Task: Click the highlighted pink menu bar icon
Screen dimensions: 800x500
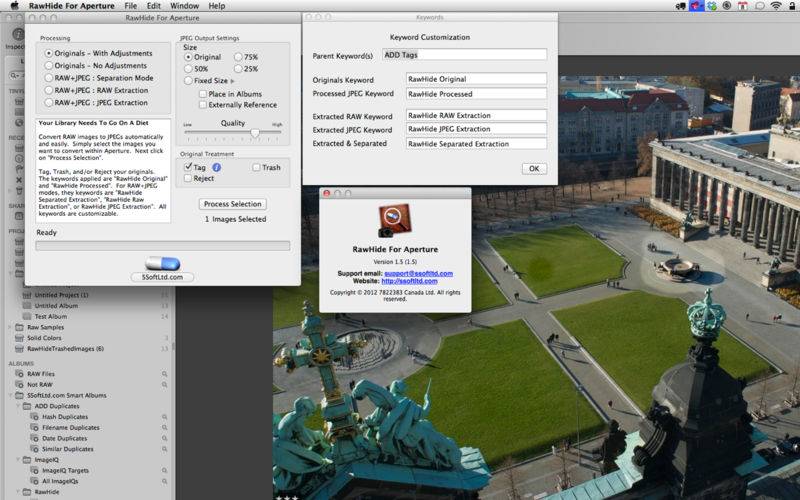Action: click(x=696, y=6)
